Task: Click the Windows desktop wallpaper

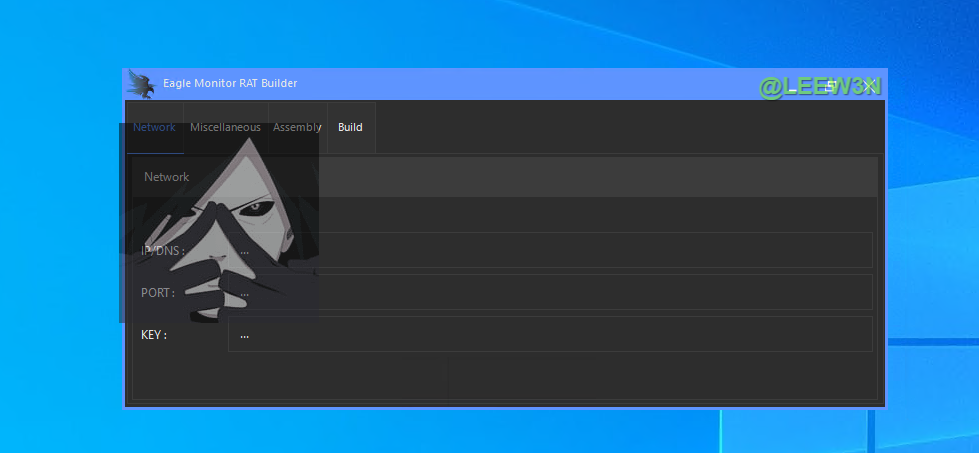Action: click(930, 250)
